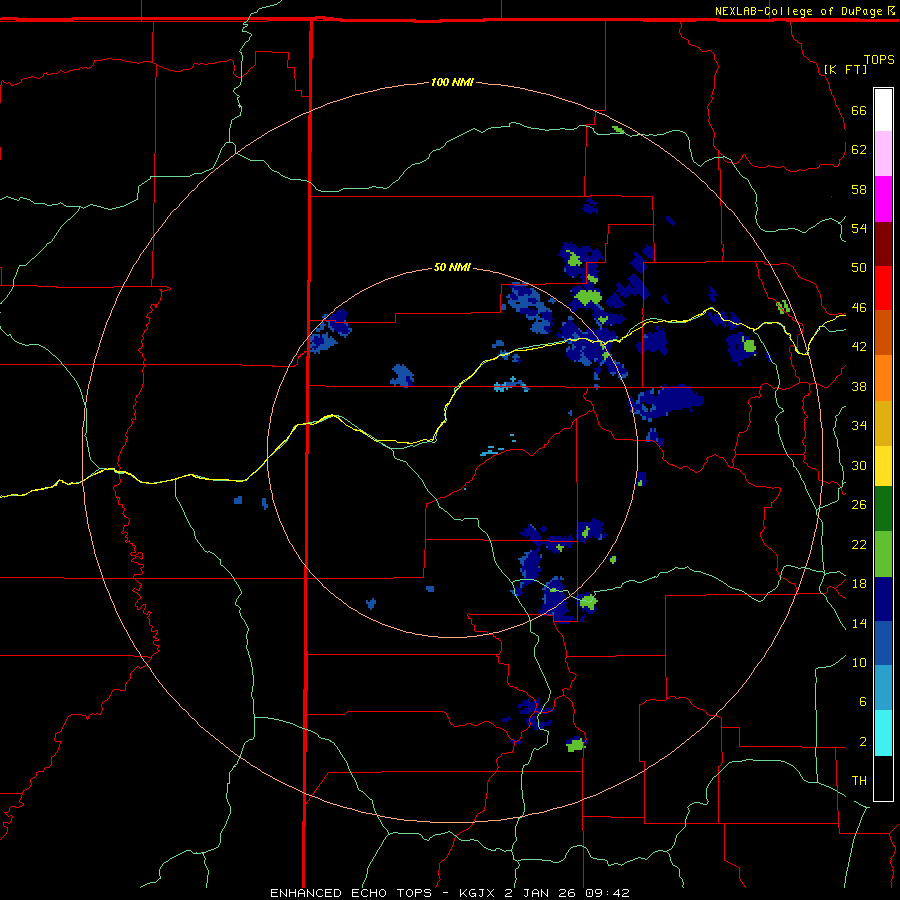Click the magenta legend swatch
Image resolution: width=900 pixels, height=900 pixels.
point(883,199)
